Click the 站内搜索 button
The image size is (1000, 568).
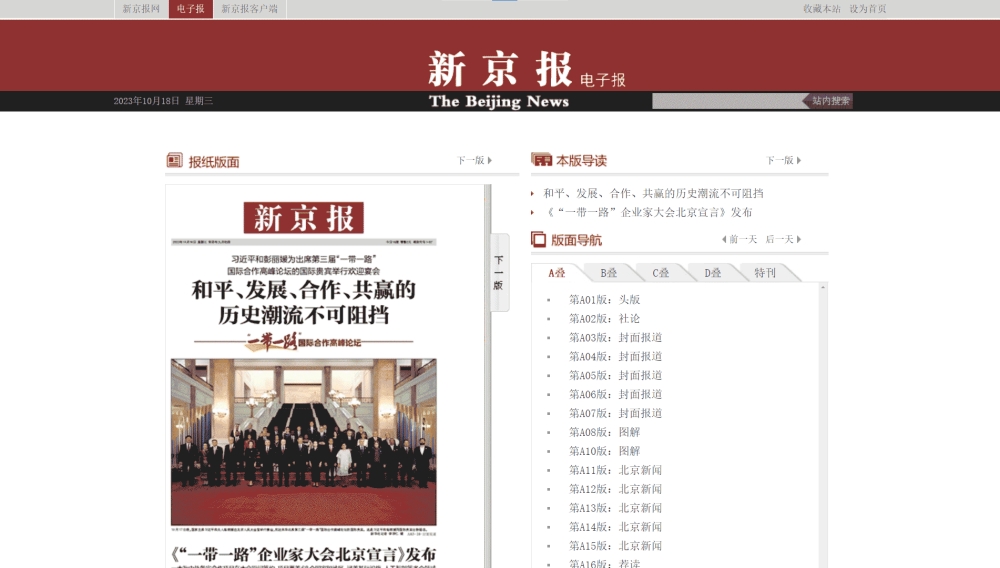click(830, 101)
